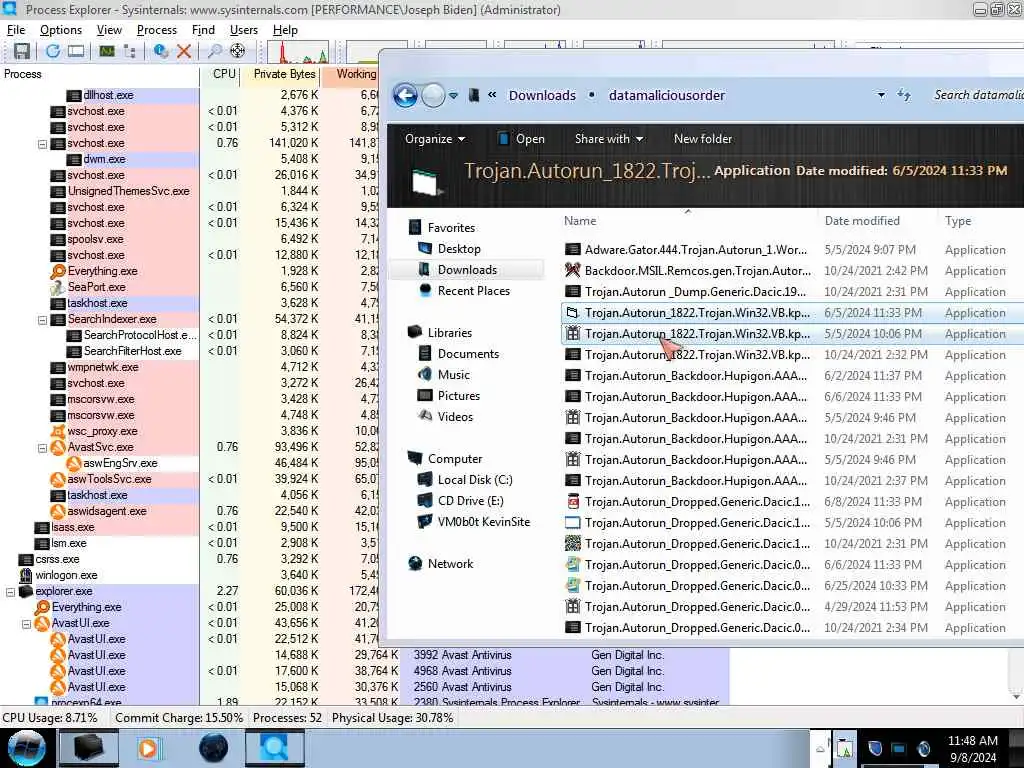Select the Adware.Gator.444.Trojan.Autorun file
Image resolution: width=1024 pixels, height=768 pixels.
(x=792, y=250)
